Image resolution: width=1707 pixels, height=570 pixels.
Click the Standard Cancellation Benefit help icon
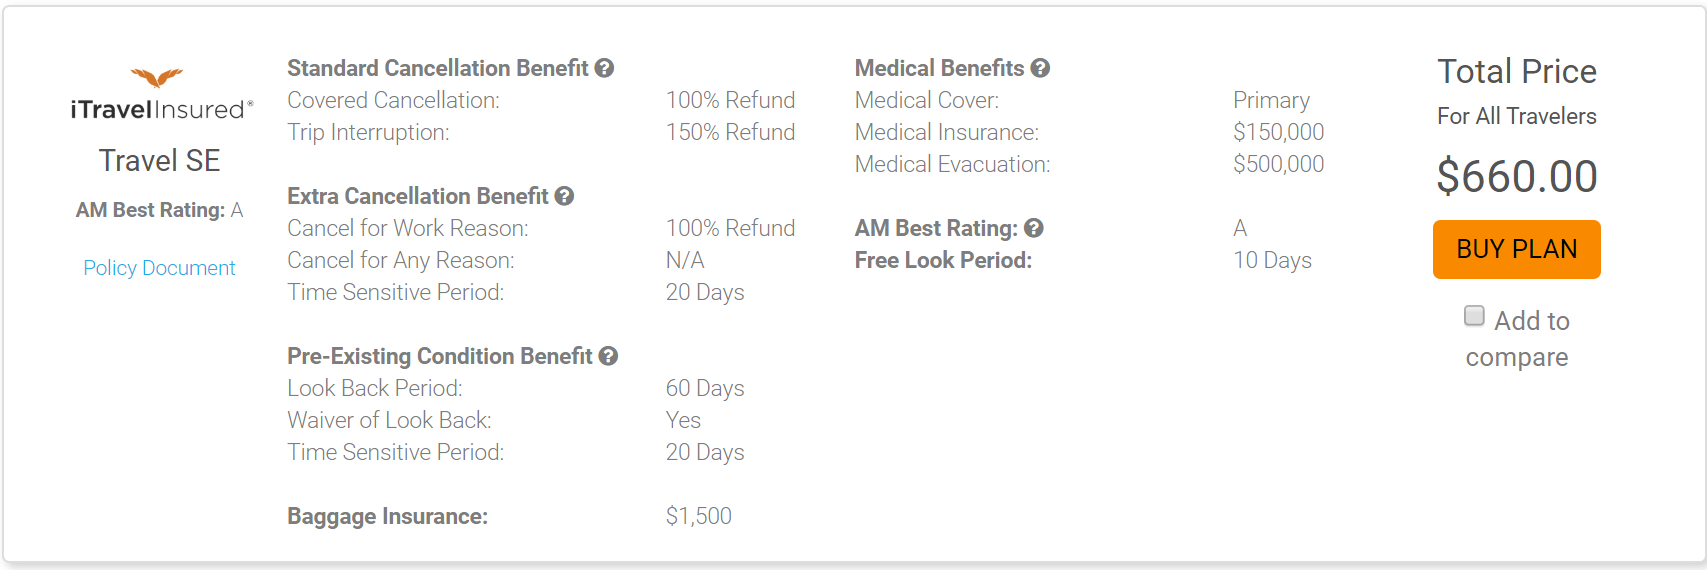coord(604,68)
